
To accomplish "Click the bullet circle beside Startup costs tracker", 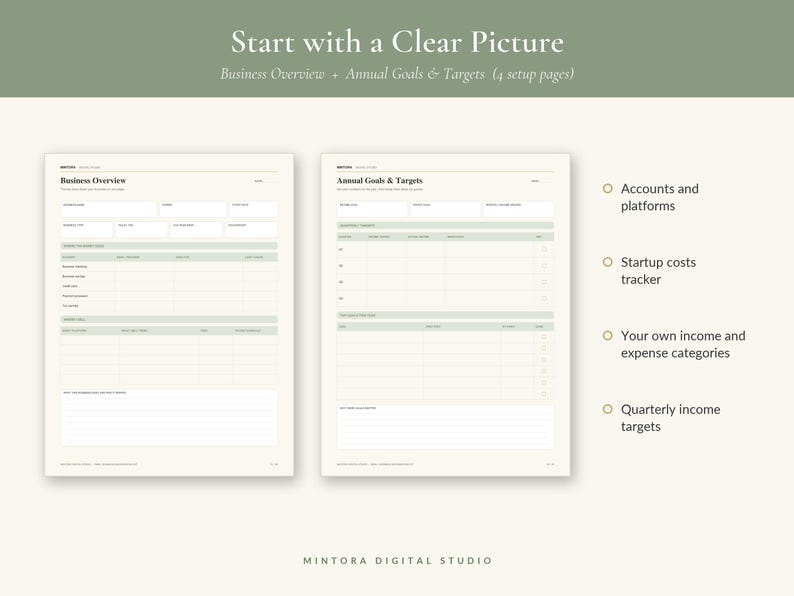I will tap(608, 262).
